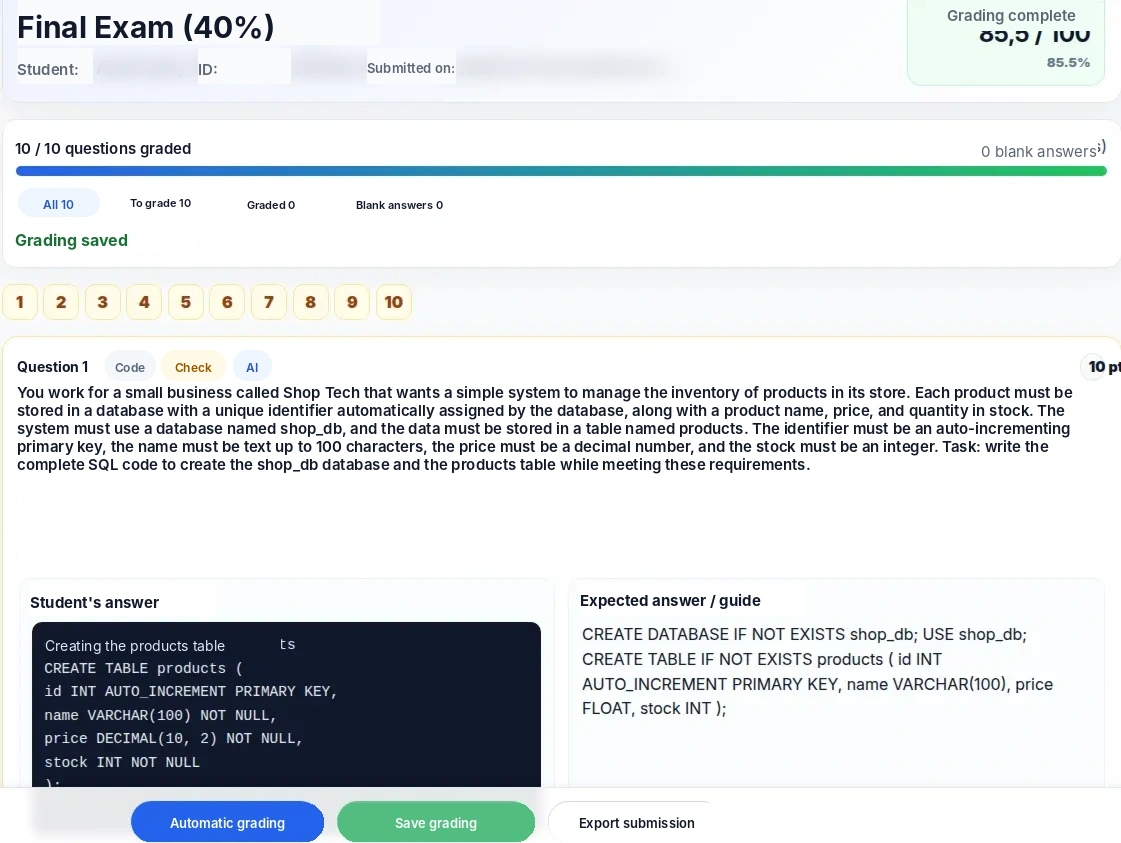Click the Code tag on Question 1
The image size is (1121, 843).
coord(130,367)
